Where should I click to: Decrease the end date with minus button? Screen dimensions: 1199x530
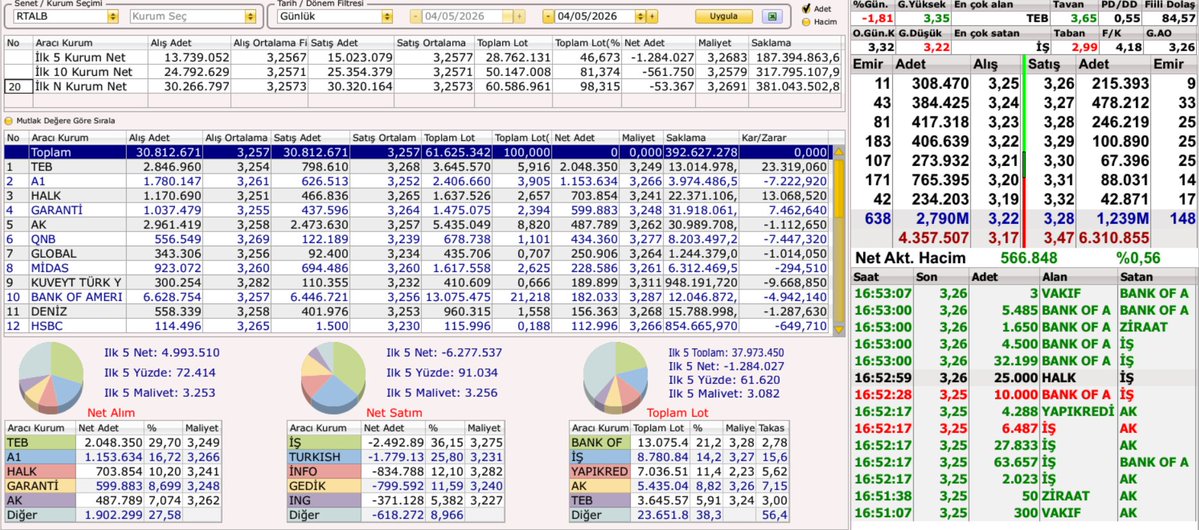pos(548,17)
